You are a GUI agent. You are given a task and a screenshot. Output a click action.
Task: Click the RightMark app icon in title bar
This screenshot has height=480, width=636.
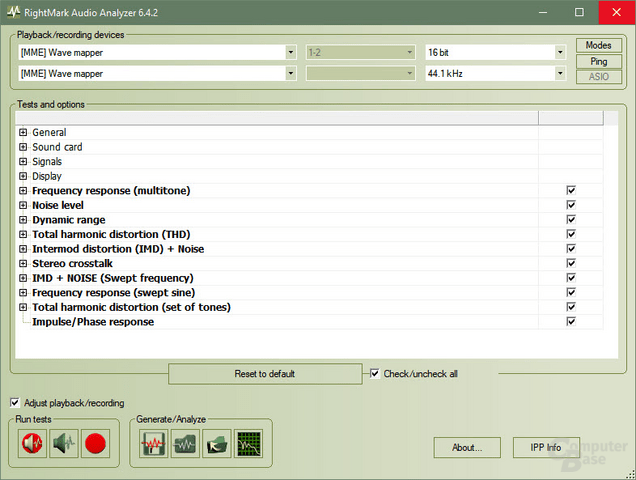(x=13, y=12)
